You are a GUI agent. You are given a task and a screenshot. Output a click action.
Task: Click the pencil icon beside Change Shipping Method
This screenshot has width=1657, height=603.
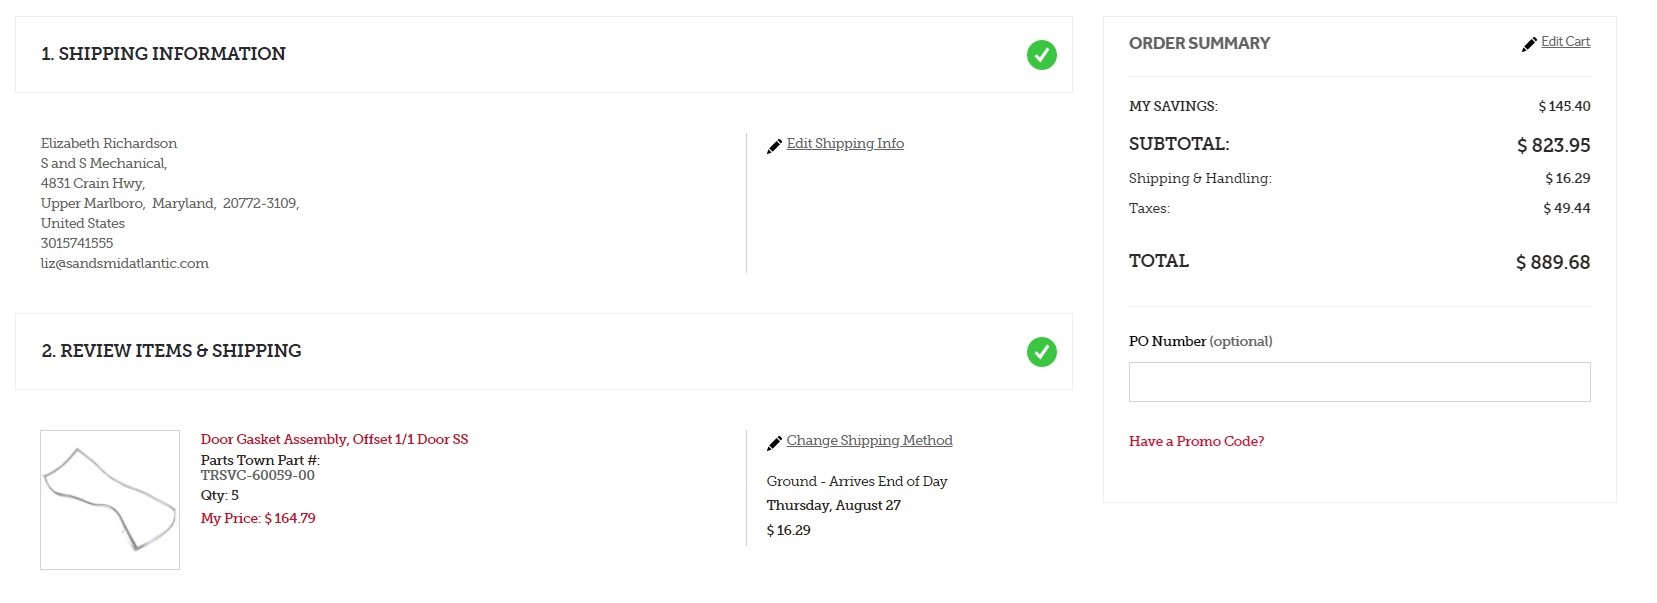click(x=774, y=443)
